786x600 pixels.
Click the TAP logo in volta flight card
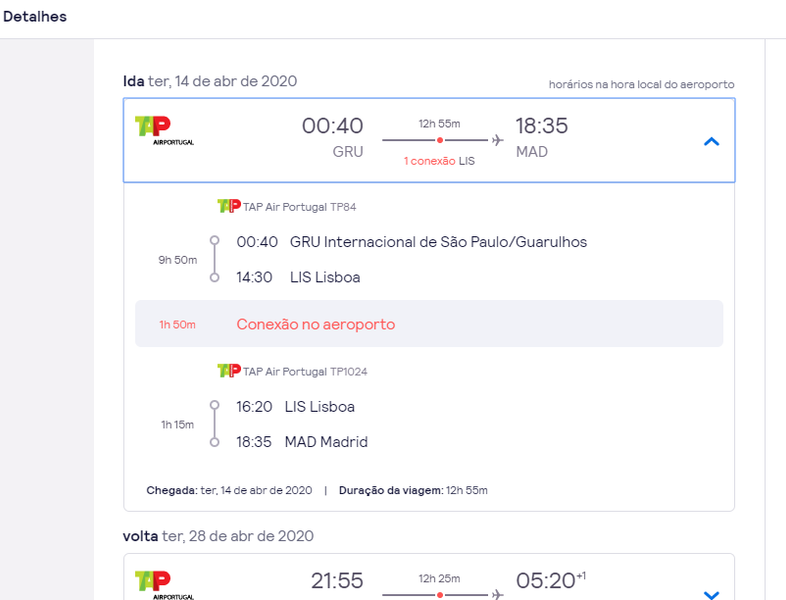(x=164, y=585)
